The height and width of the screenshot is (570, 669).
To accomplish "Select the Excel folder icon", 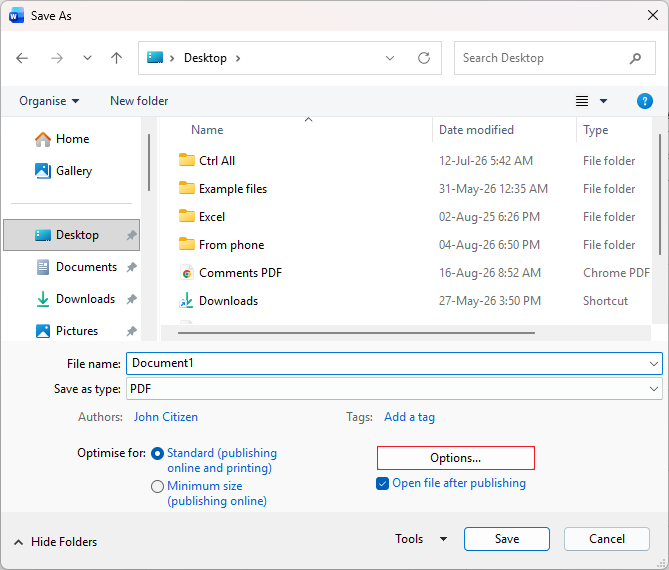I will point(186,216).
